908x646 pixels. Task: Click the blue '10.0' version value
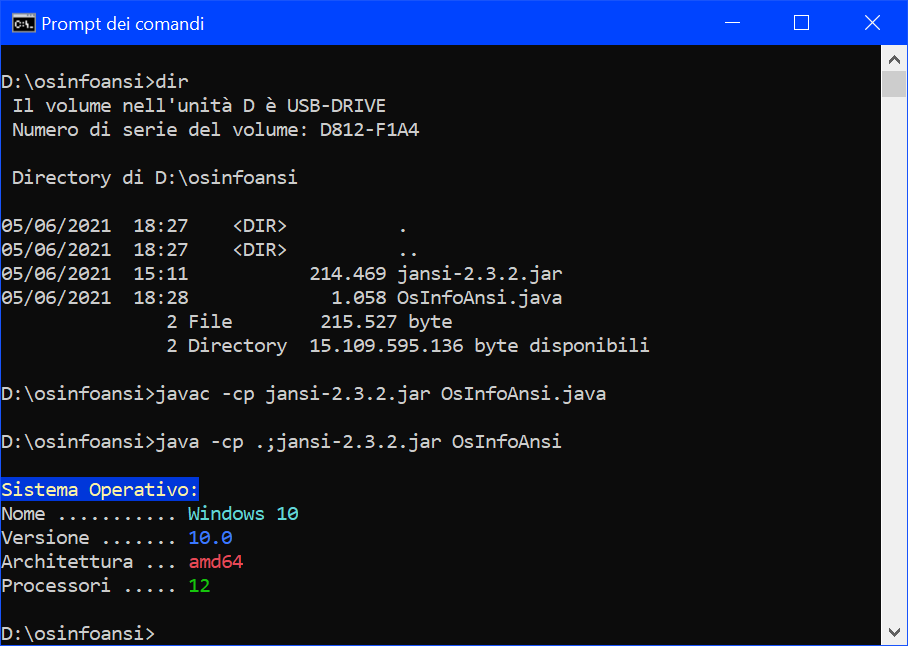210,538
